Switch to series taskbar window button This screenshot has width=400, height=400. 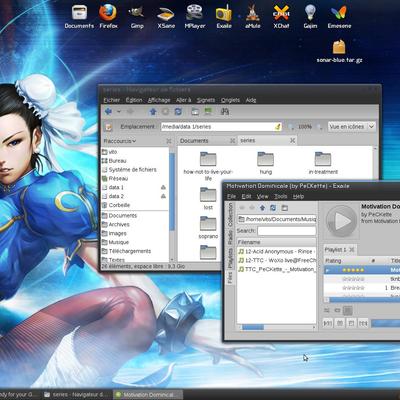pyautogui.click(x=77, y=395)
